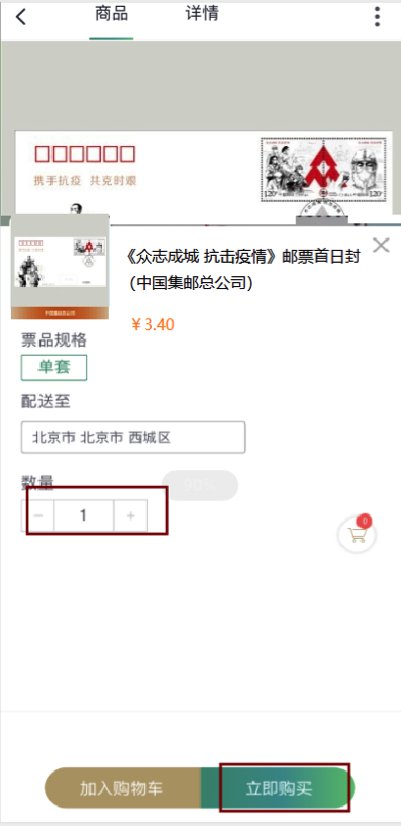Open the three-dot more options menu
The width and height of the screenshot is (401, 826).
(x=377, y=16)
